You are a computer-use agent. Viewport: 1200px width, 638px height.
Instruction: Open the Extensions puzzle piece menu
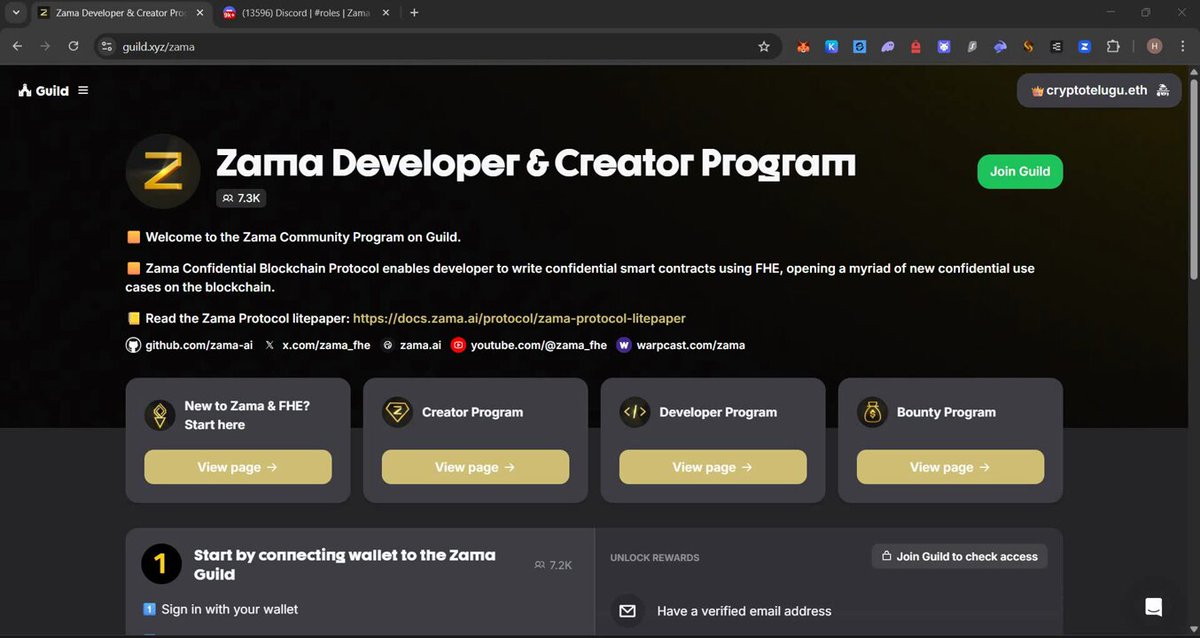pos(1113,46)
